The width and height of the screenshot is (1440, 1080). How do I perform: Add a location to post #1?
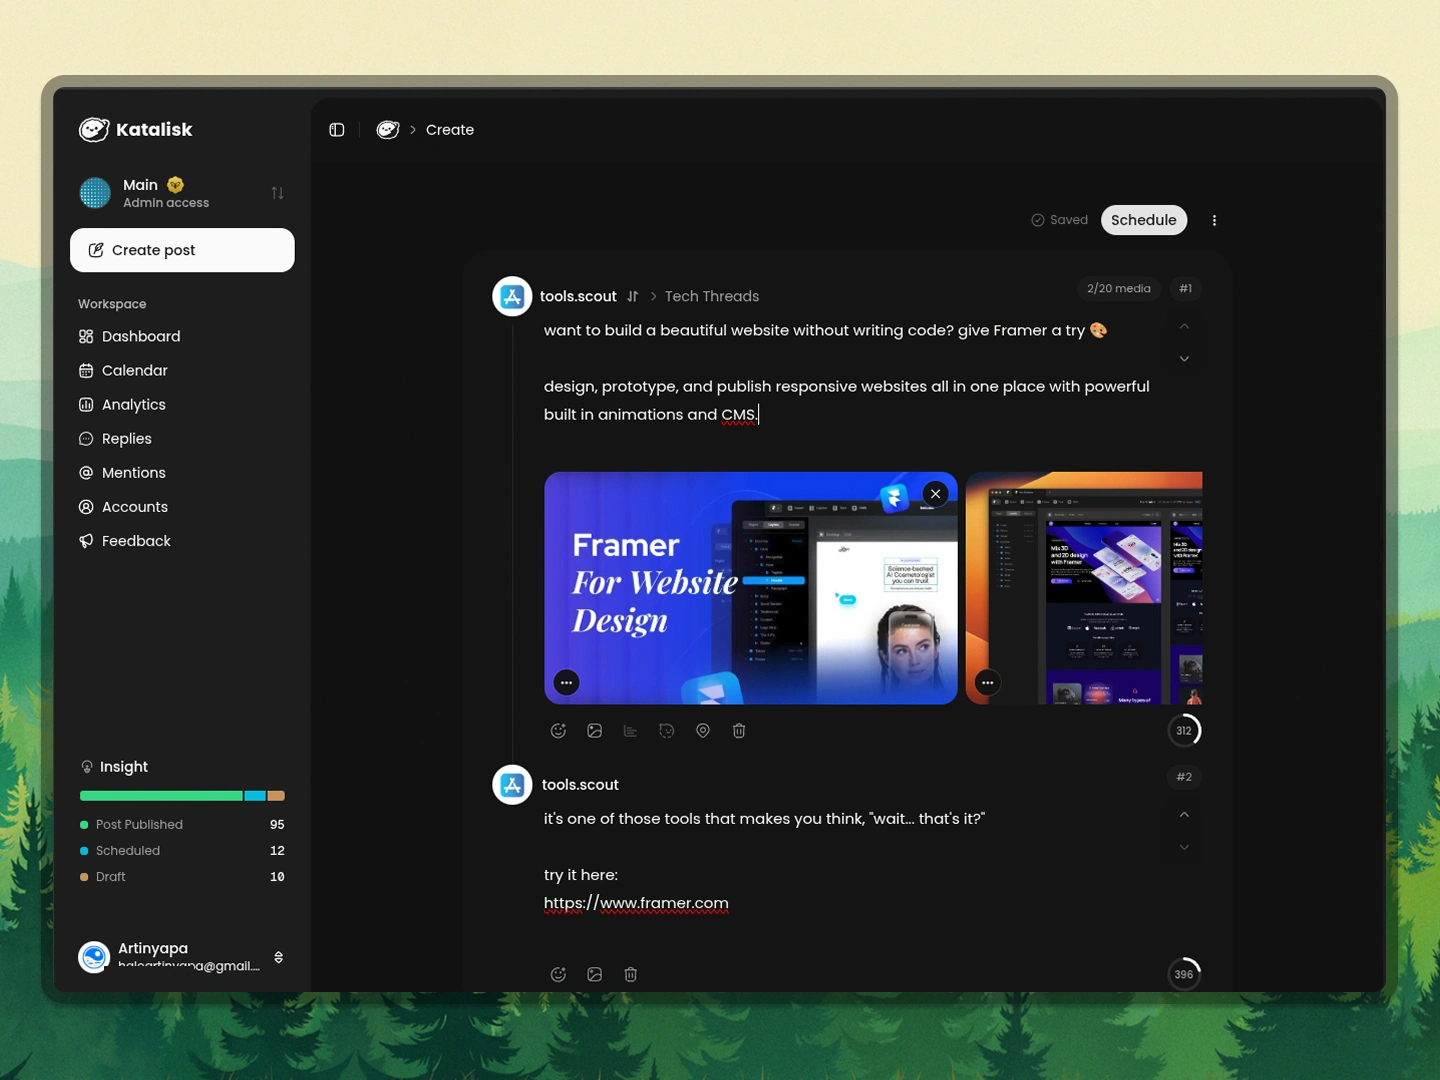click(x=703, y=731)
